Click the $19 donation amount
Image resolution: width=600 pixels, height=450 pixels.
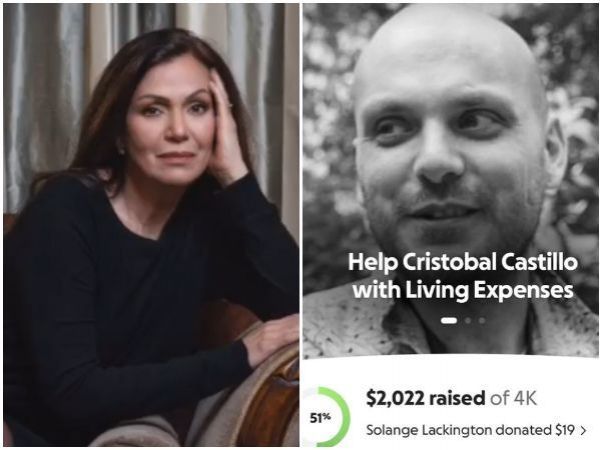point(565,430)
